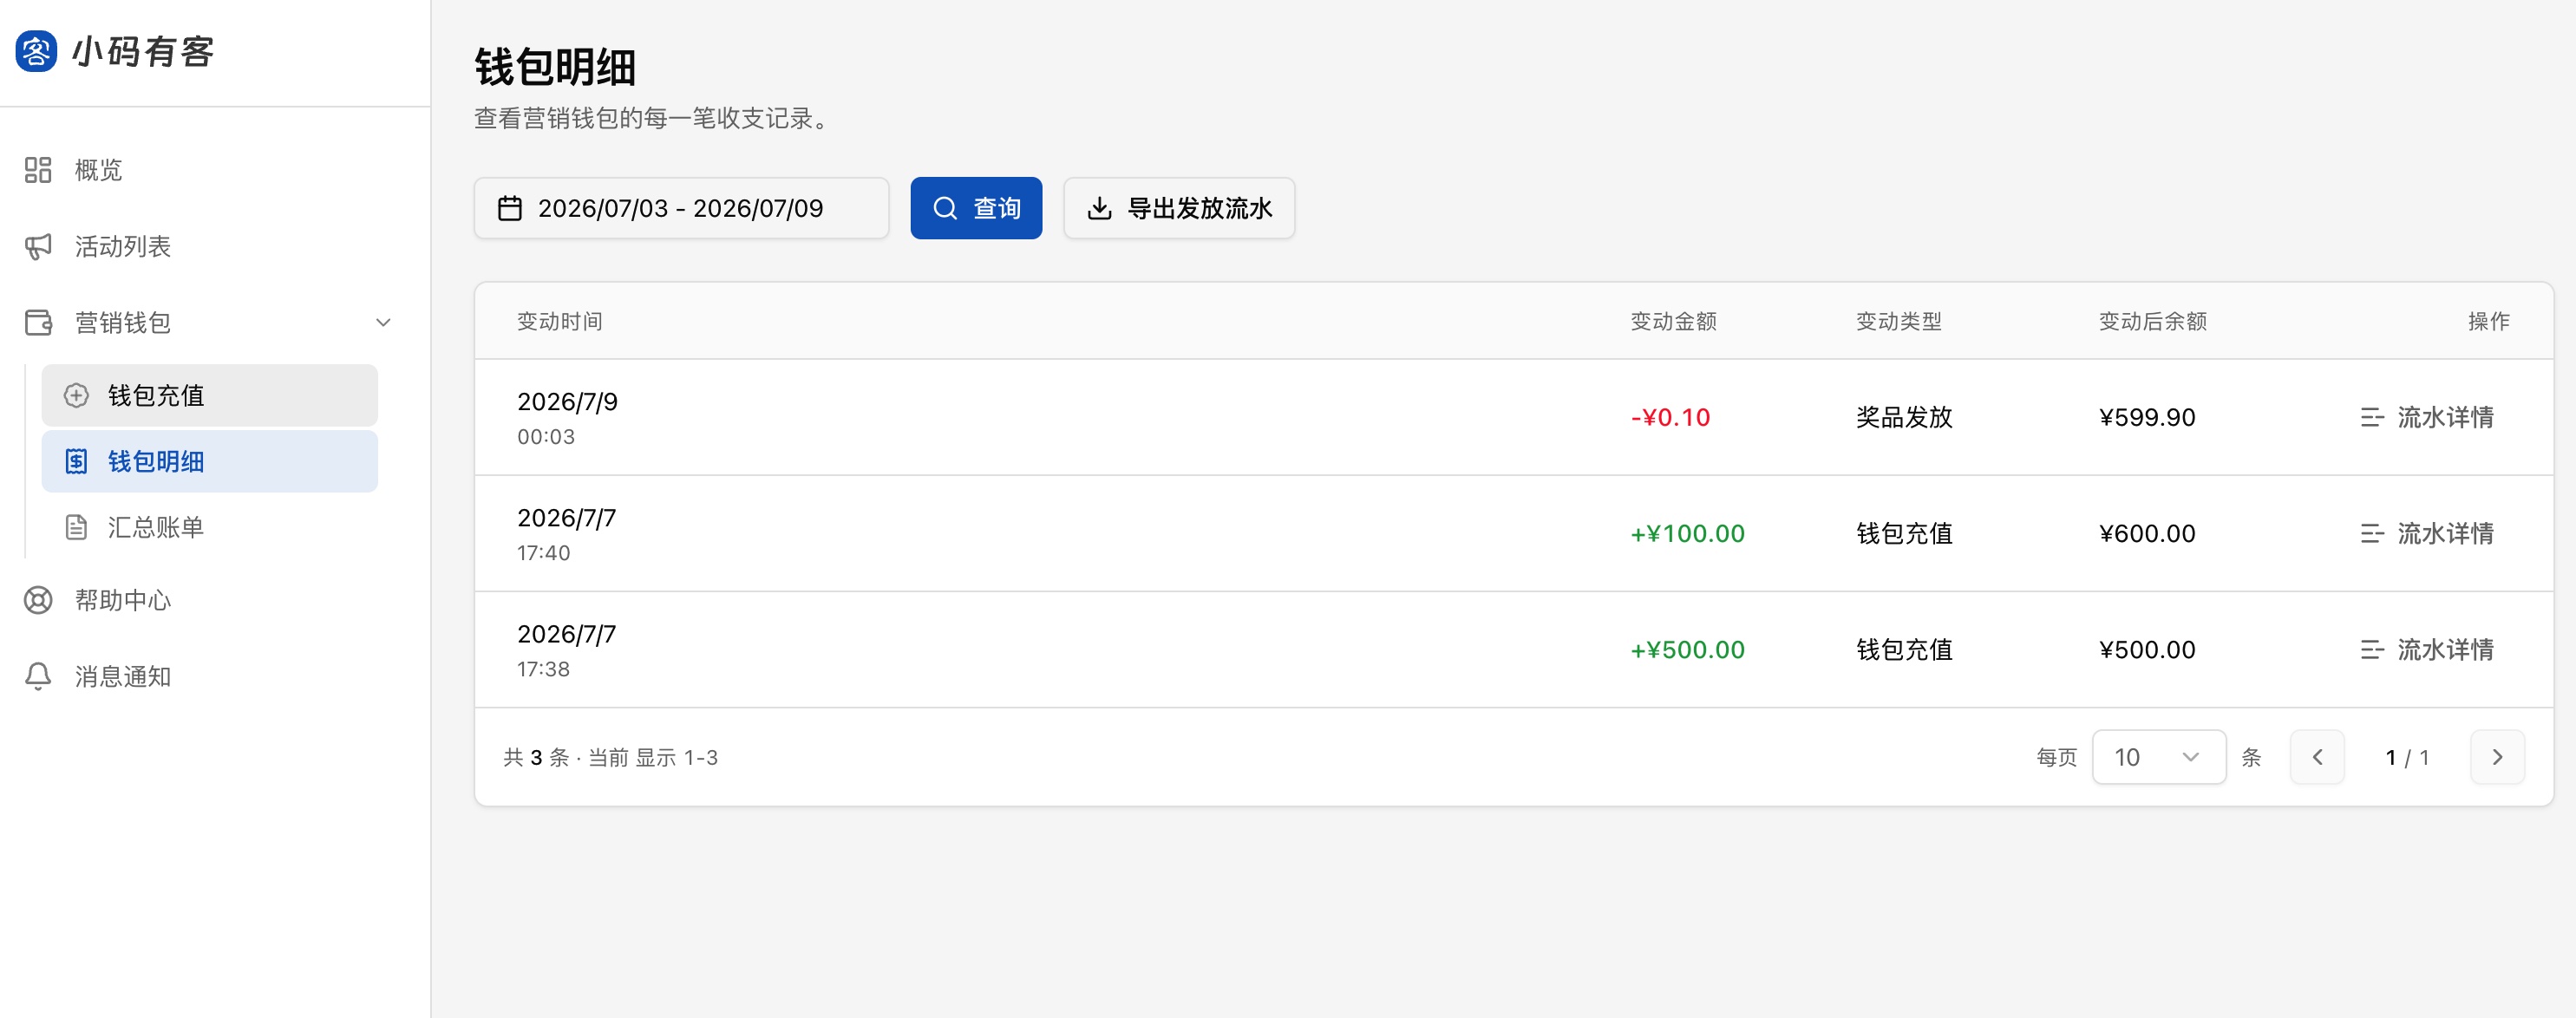Viewport: 2576px width, 1018px height.
Task: Click the 概览 dashboard grid icon
Action: (x=38, y=170)
